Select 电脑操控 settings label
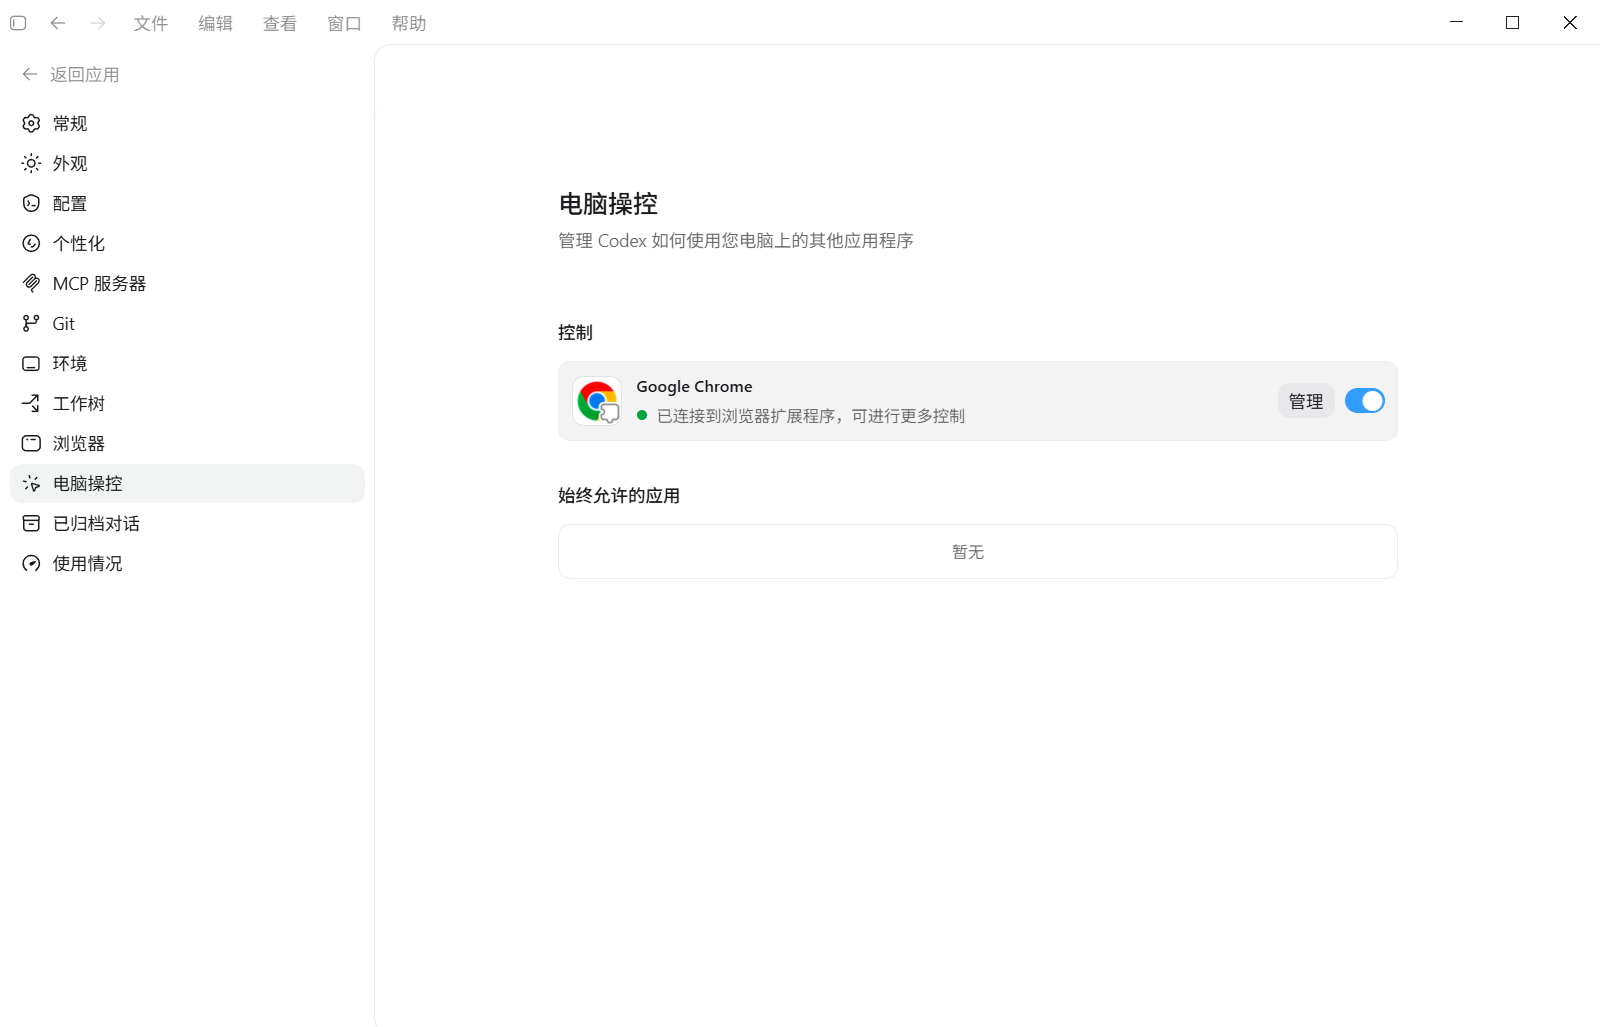 (x=88, y=483)
